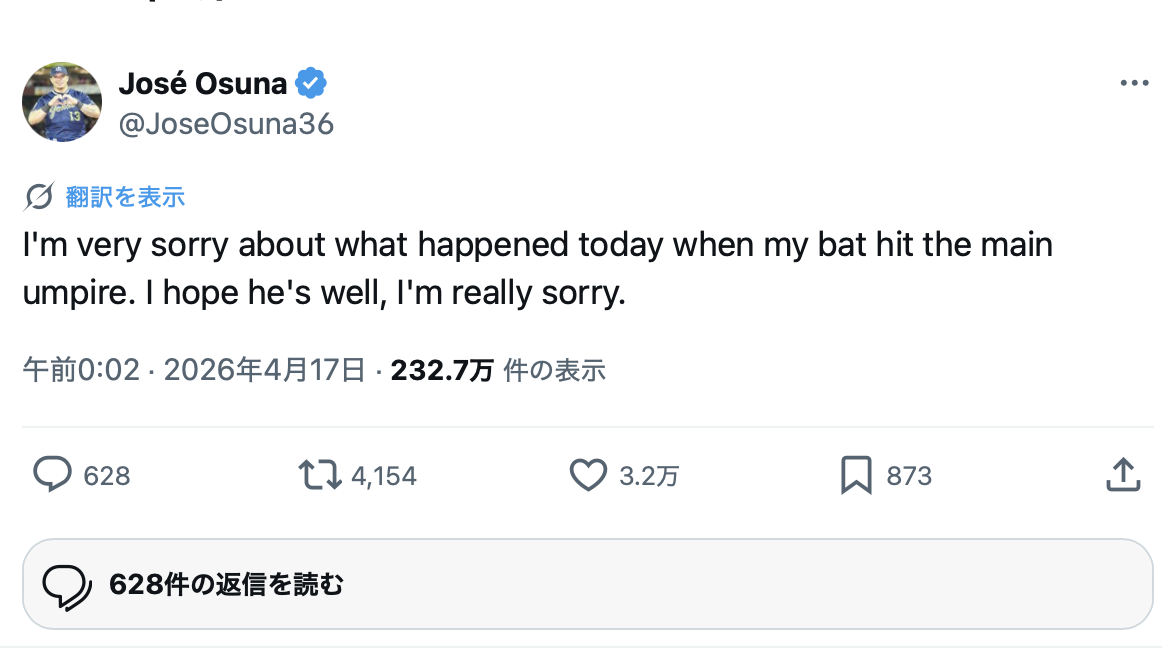Click the reply speech bubble icon

pyautogui.click(x=51, y=475)
